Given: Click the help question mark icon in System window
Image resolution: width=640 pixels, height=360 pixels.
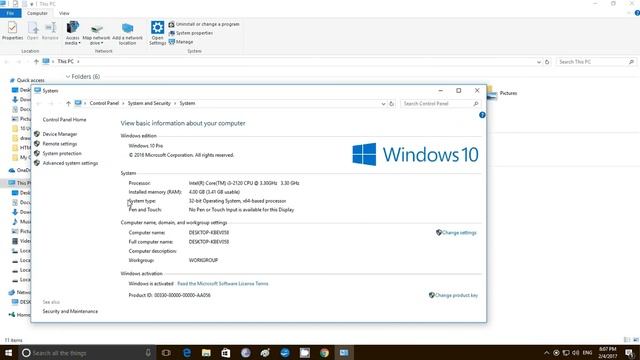Looking at the screenshot, I should point(482,115).
